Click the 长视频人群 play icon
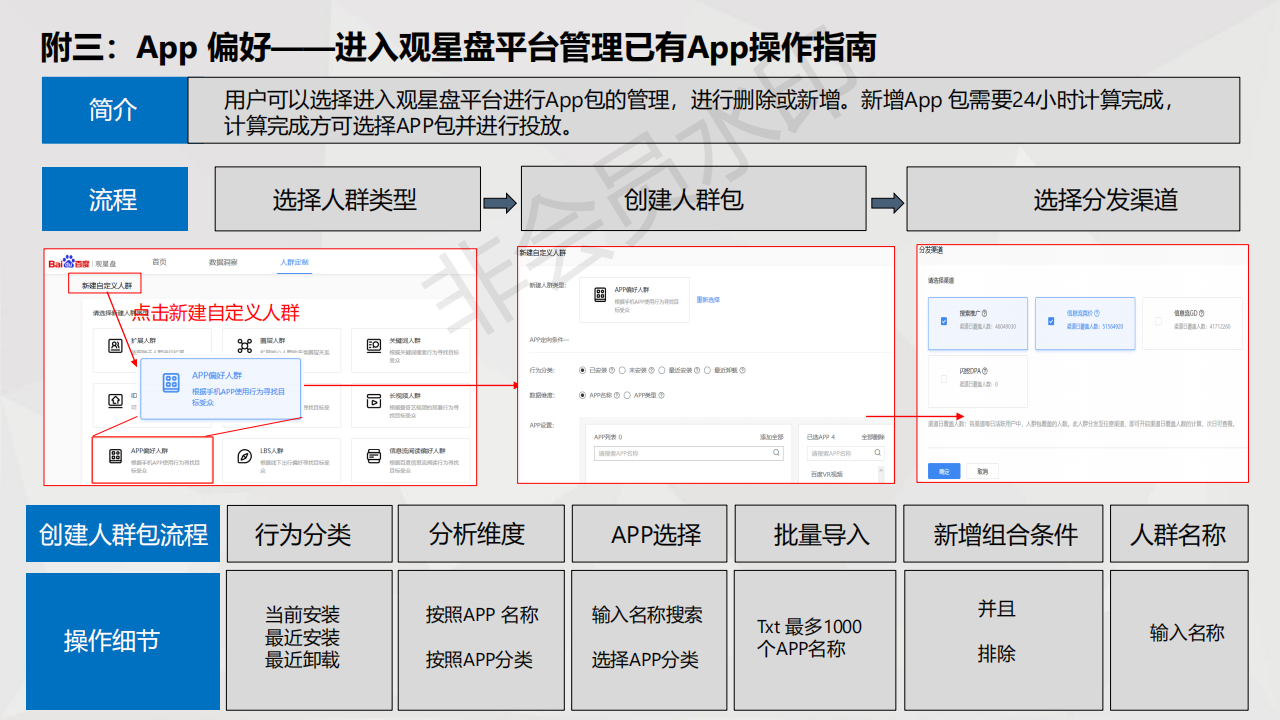 pos(374,400)
